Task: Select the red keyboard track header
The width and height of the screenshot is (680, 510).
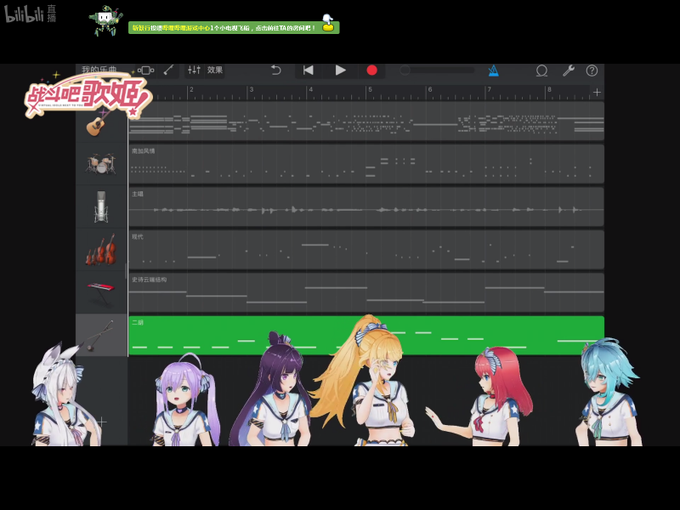Action: [x=101, y=292]
